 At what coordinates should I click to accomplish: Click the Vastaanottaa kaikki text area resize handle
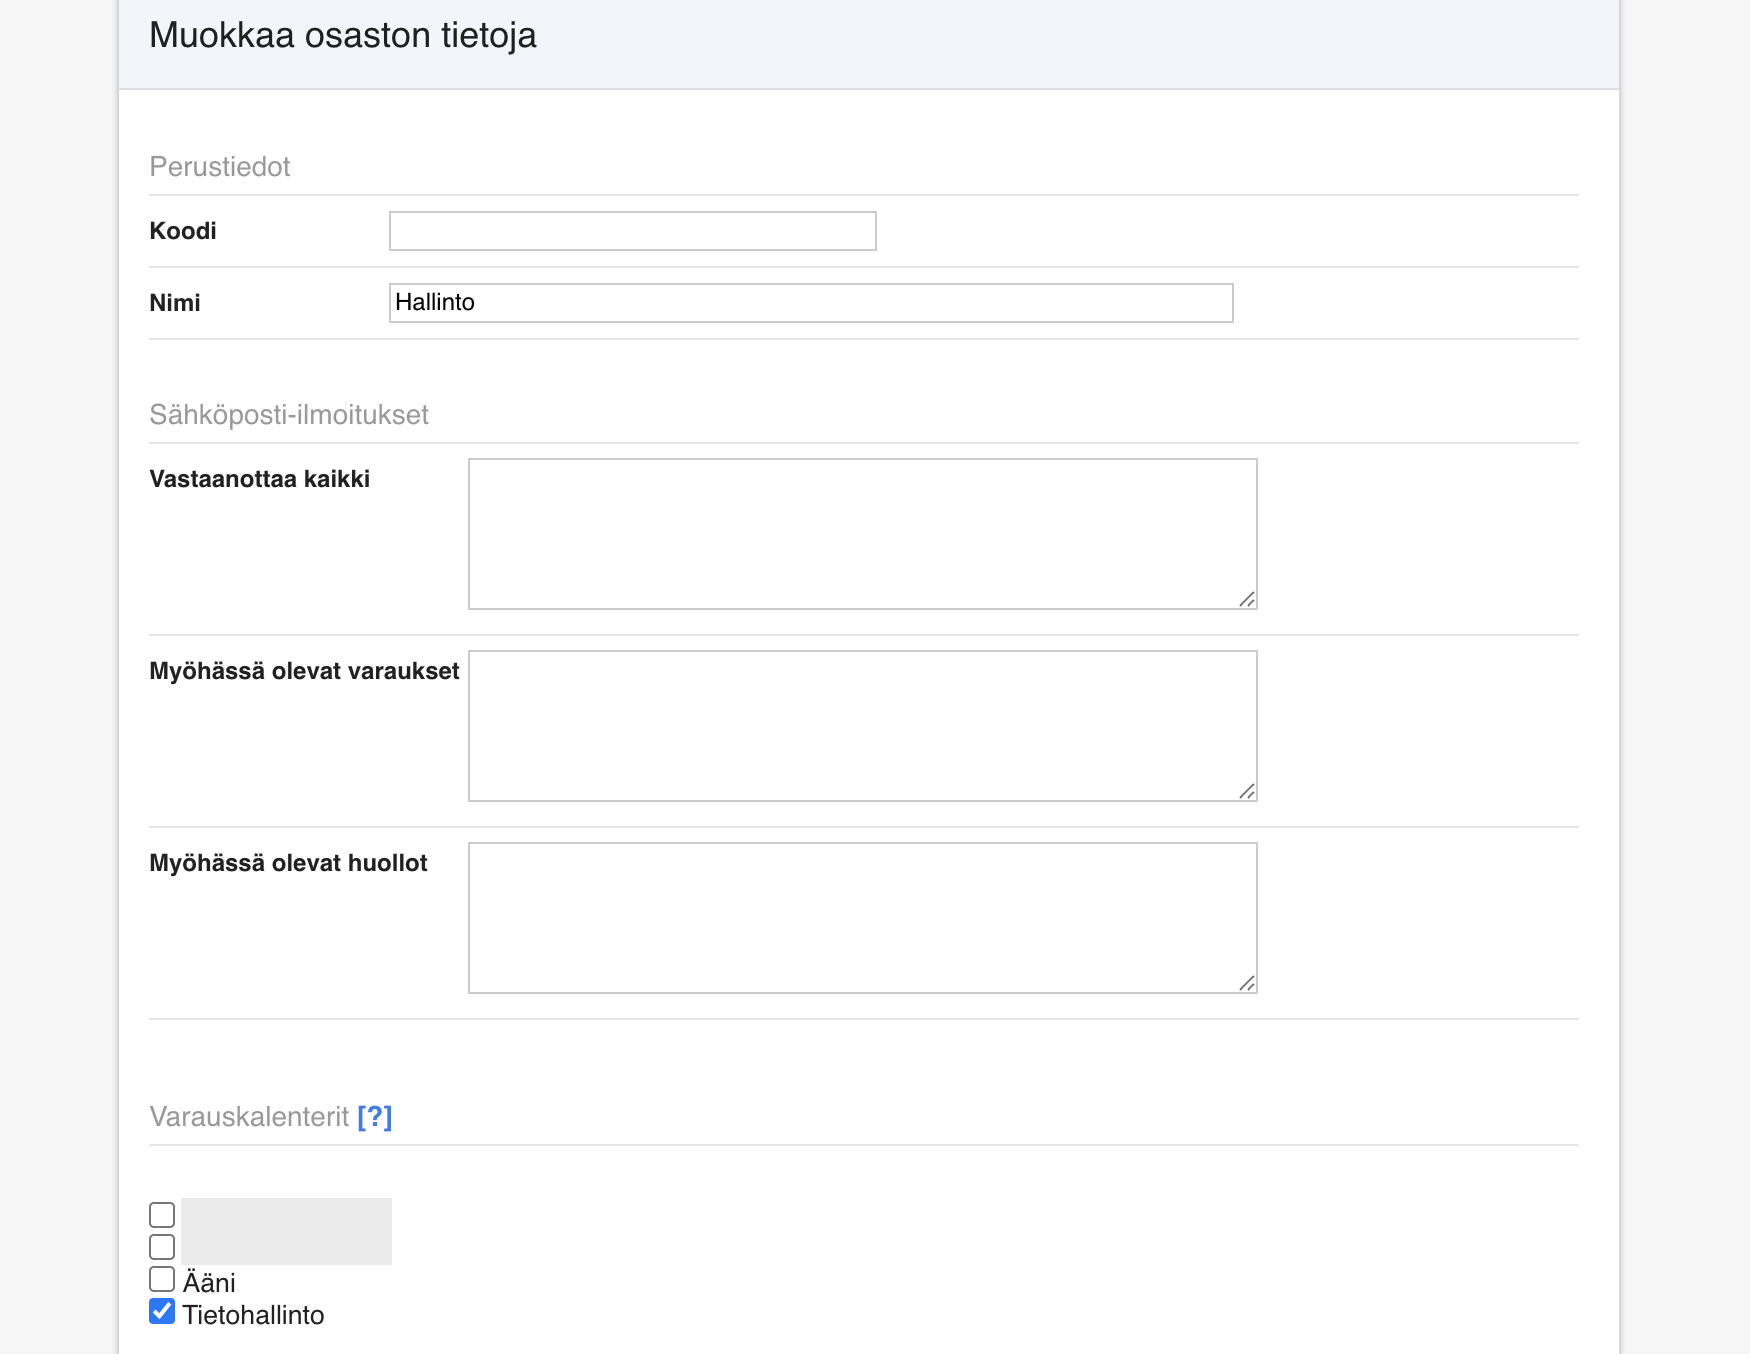pos(1246,599)
